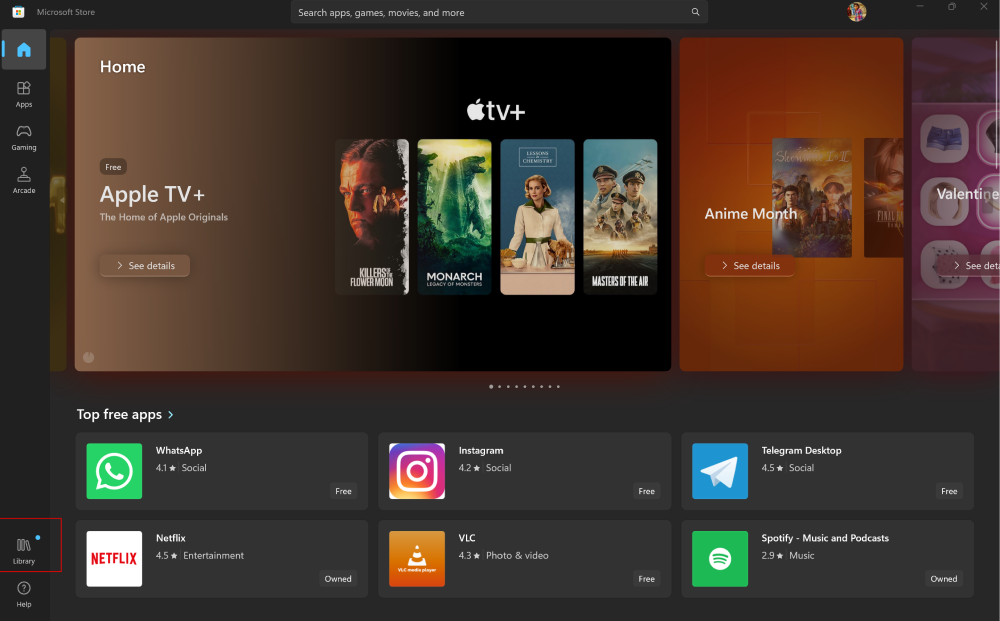The width and height of the screenshot is (1000, 621).
Task: Open the Home page in the sidebar
Action: pyautogui.click(x=24, y=49)
